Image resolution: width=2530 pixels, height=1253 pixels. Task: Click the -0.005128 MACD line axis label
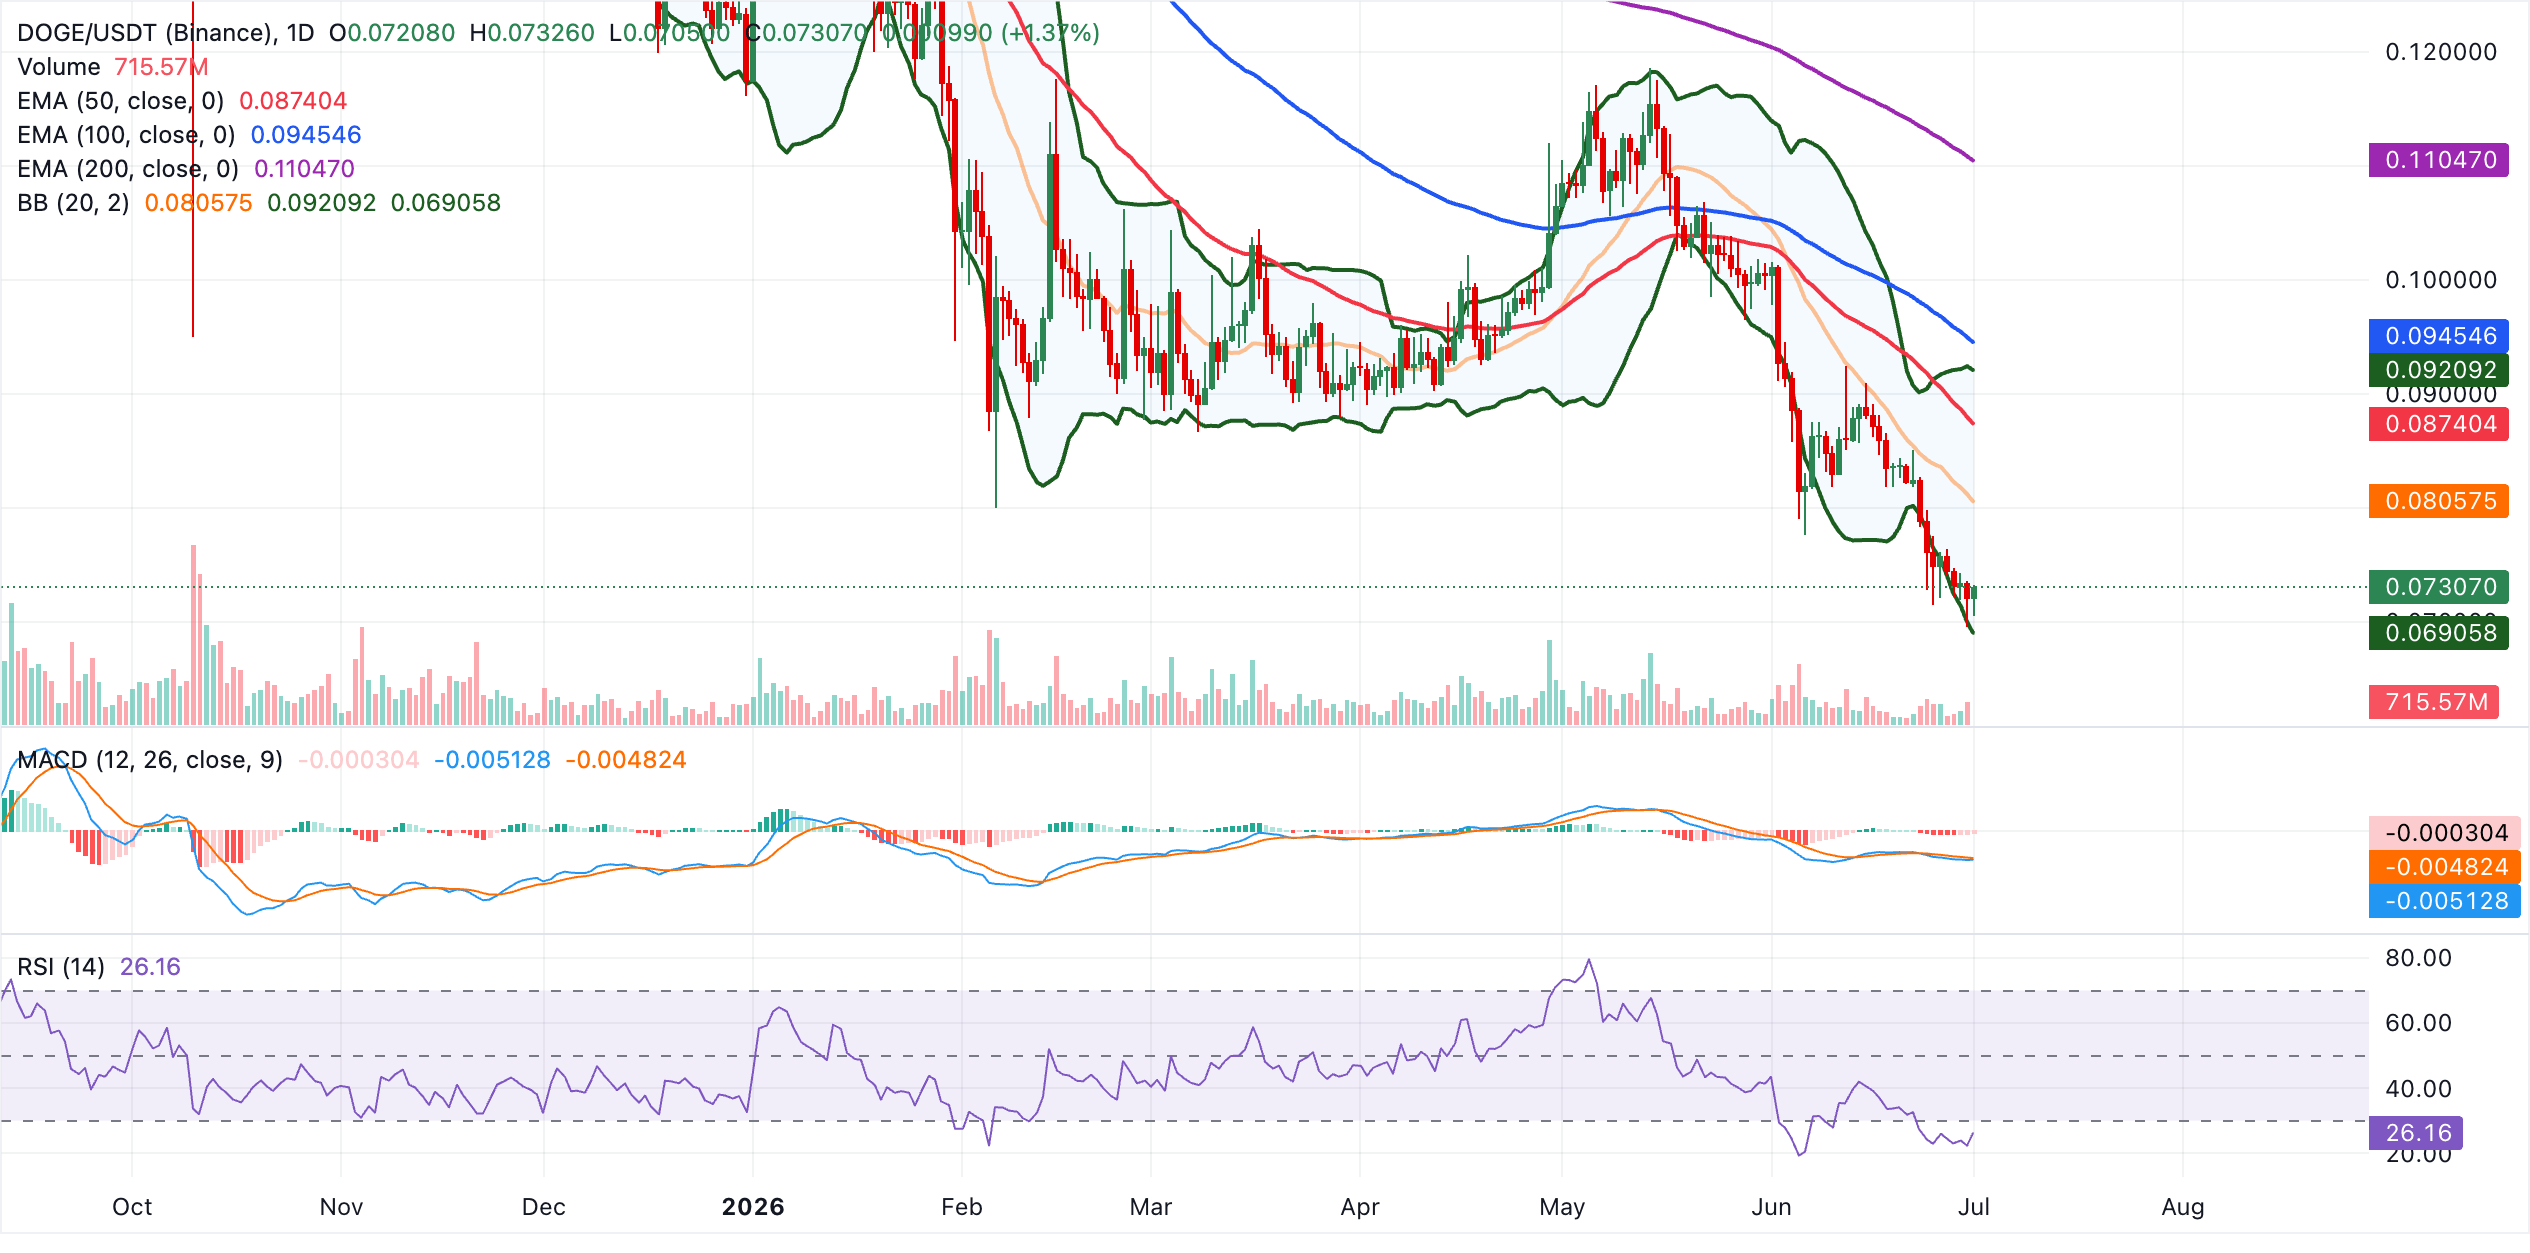tap(2445, 901)
